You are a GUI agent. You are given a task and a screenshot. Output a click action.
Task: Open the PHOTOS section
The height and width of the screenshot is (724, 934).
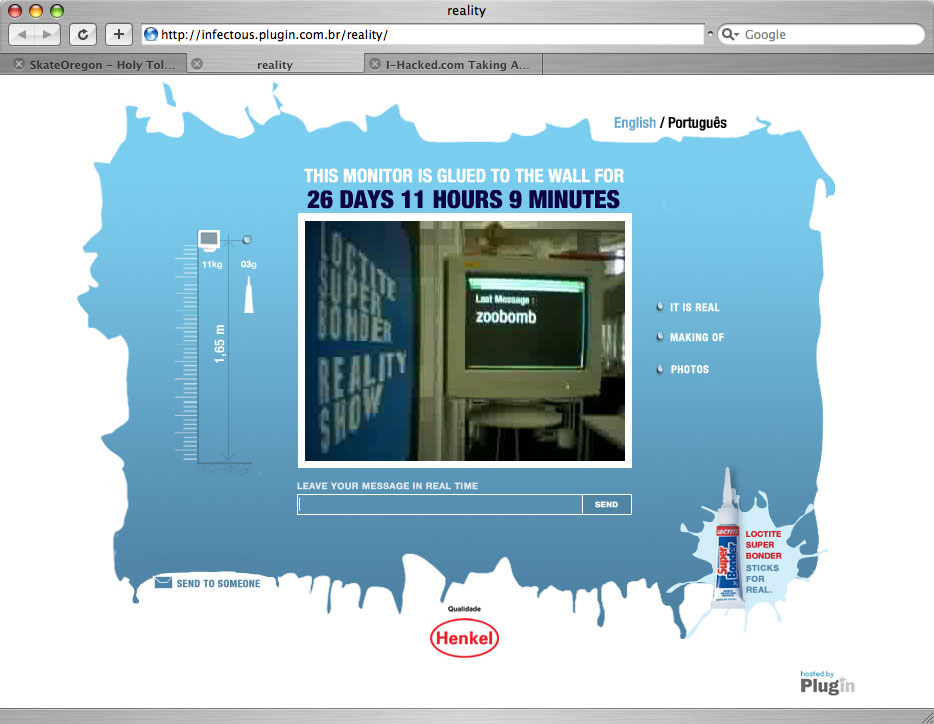[690, 369]
